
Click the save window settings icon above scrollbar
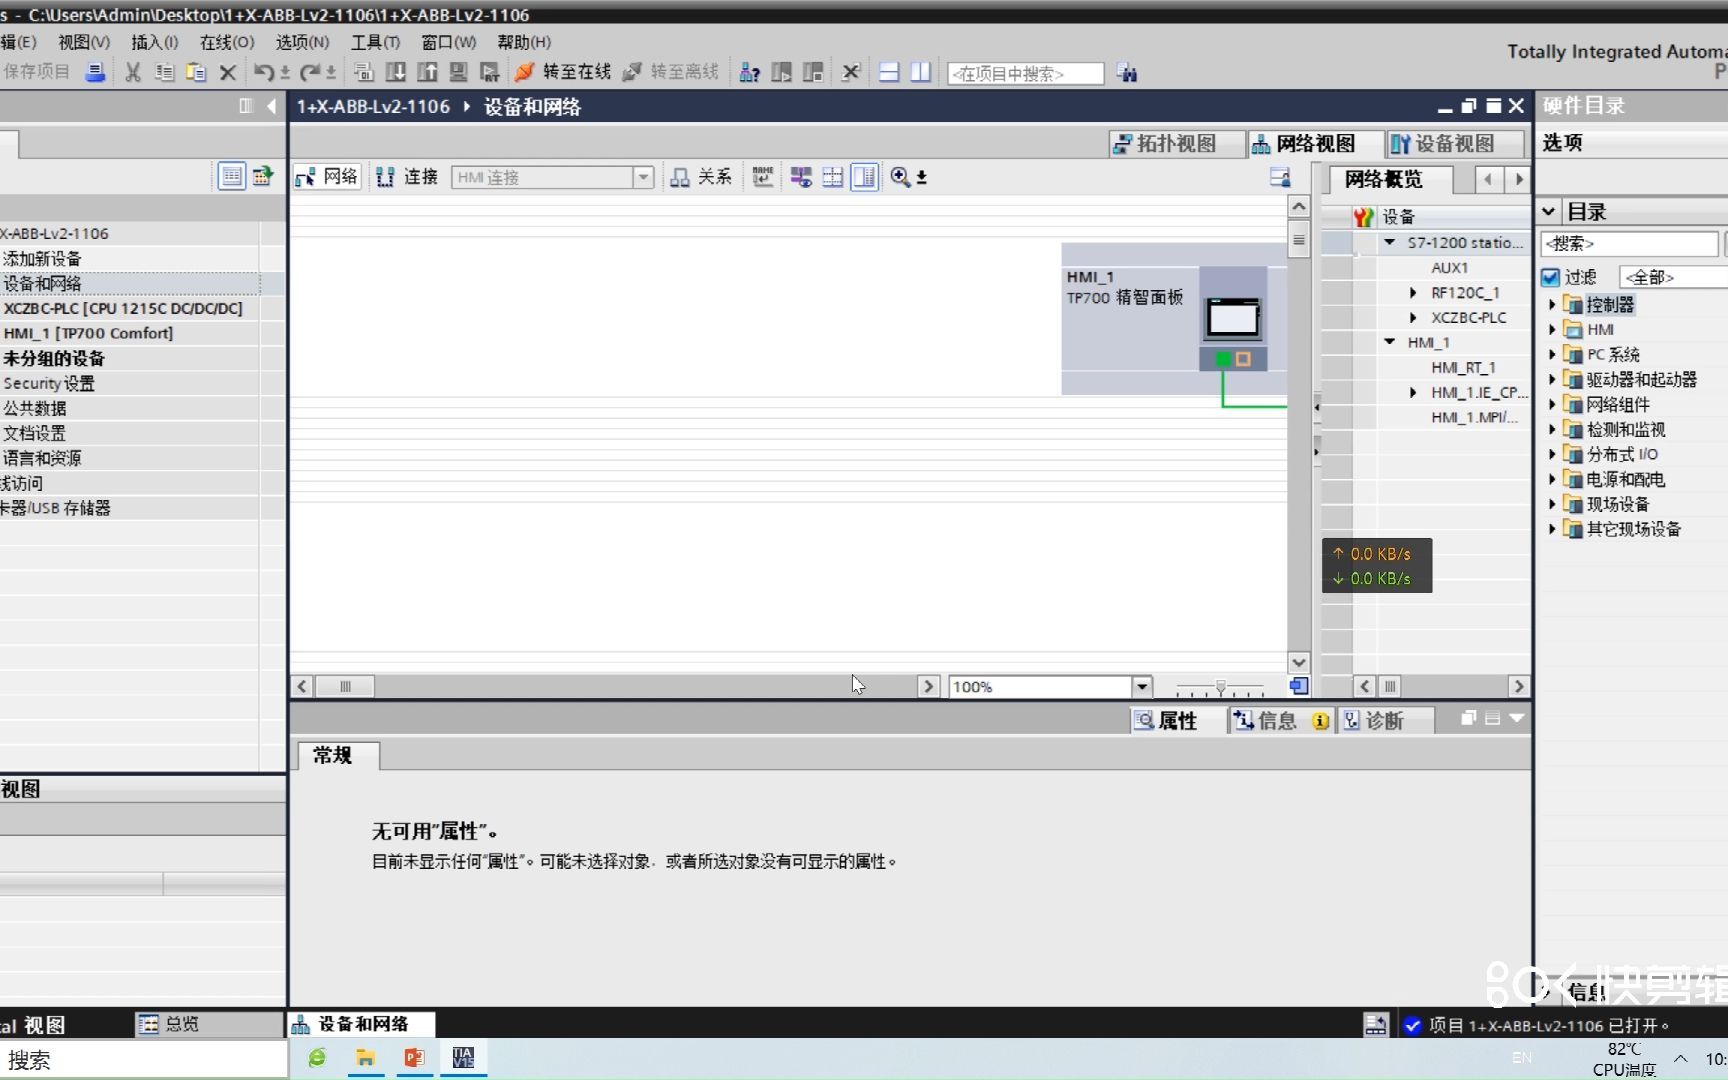coord(1279,177)
